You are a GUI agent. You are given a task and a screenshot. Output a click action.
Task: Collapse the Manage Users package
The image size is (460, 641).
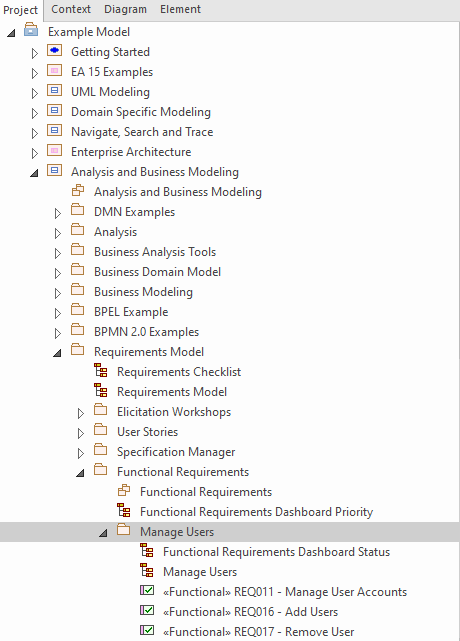pos(103,533)
